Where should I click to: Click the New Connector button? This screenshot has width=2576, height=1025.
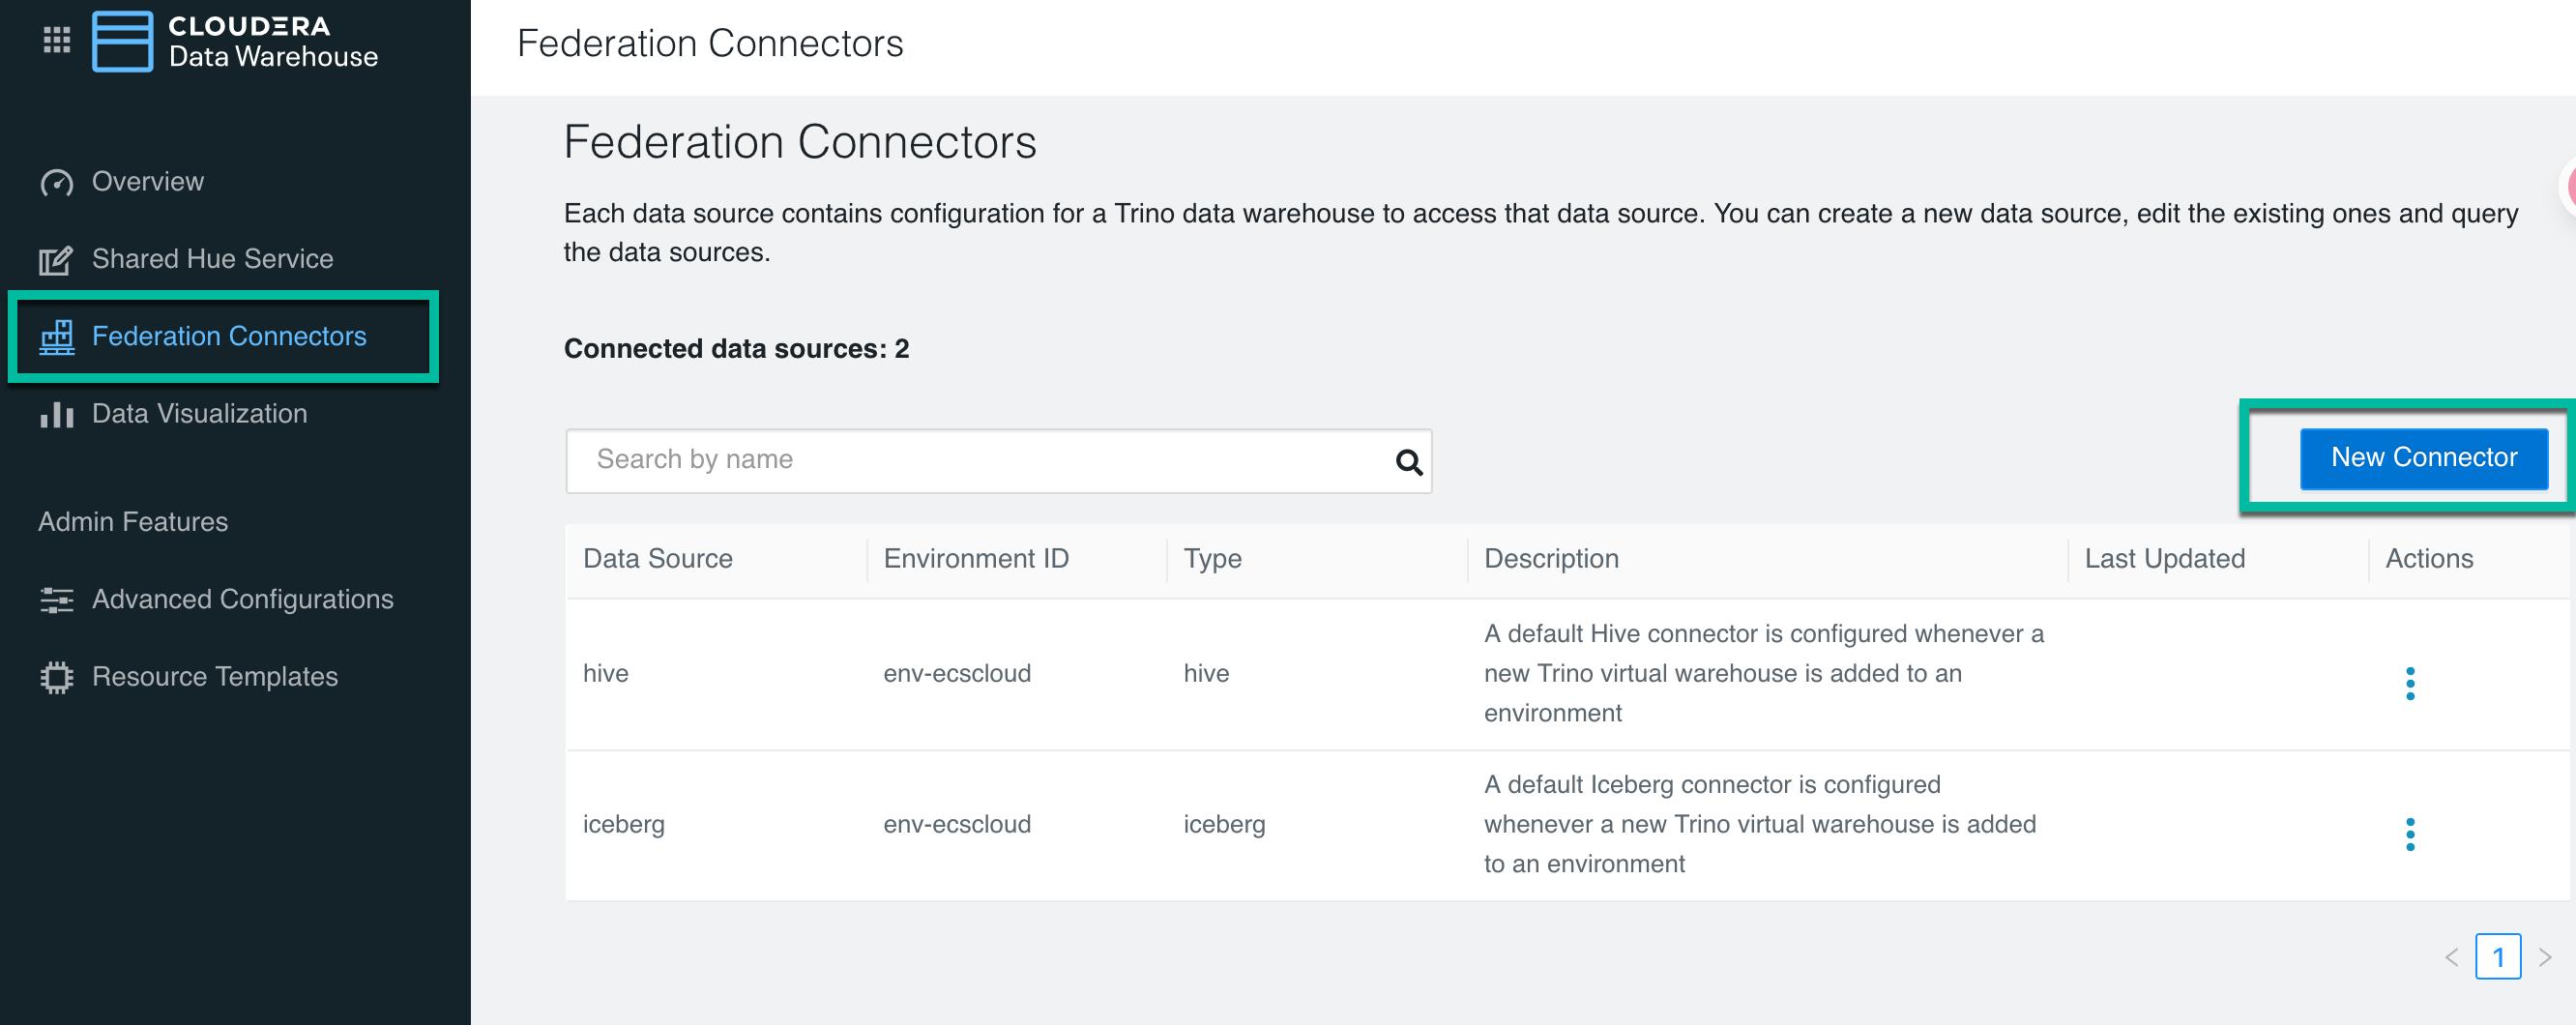2423,458
